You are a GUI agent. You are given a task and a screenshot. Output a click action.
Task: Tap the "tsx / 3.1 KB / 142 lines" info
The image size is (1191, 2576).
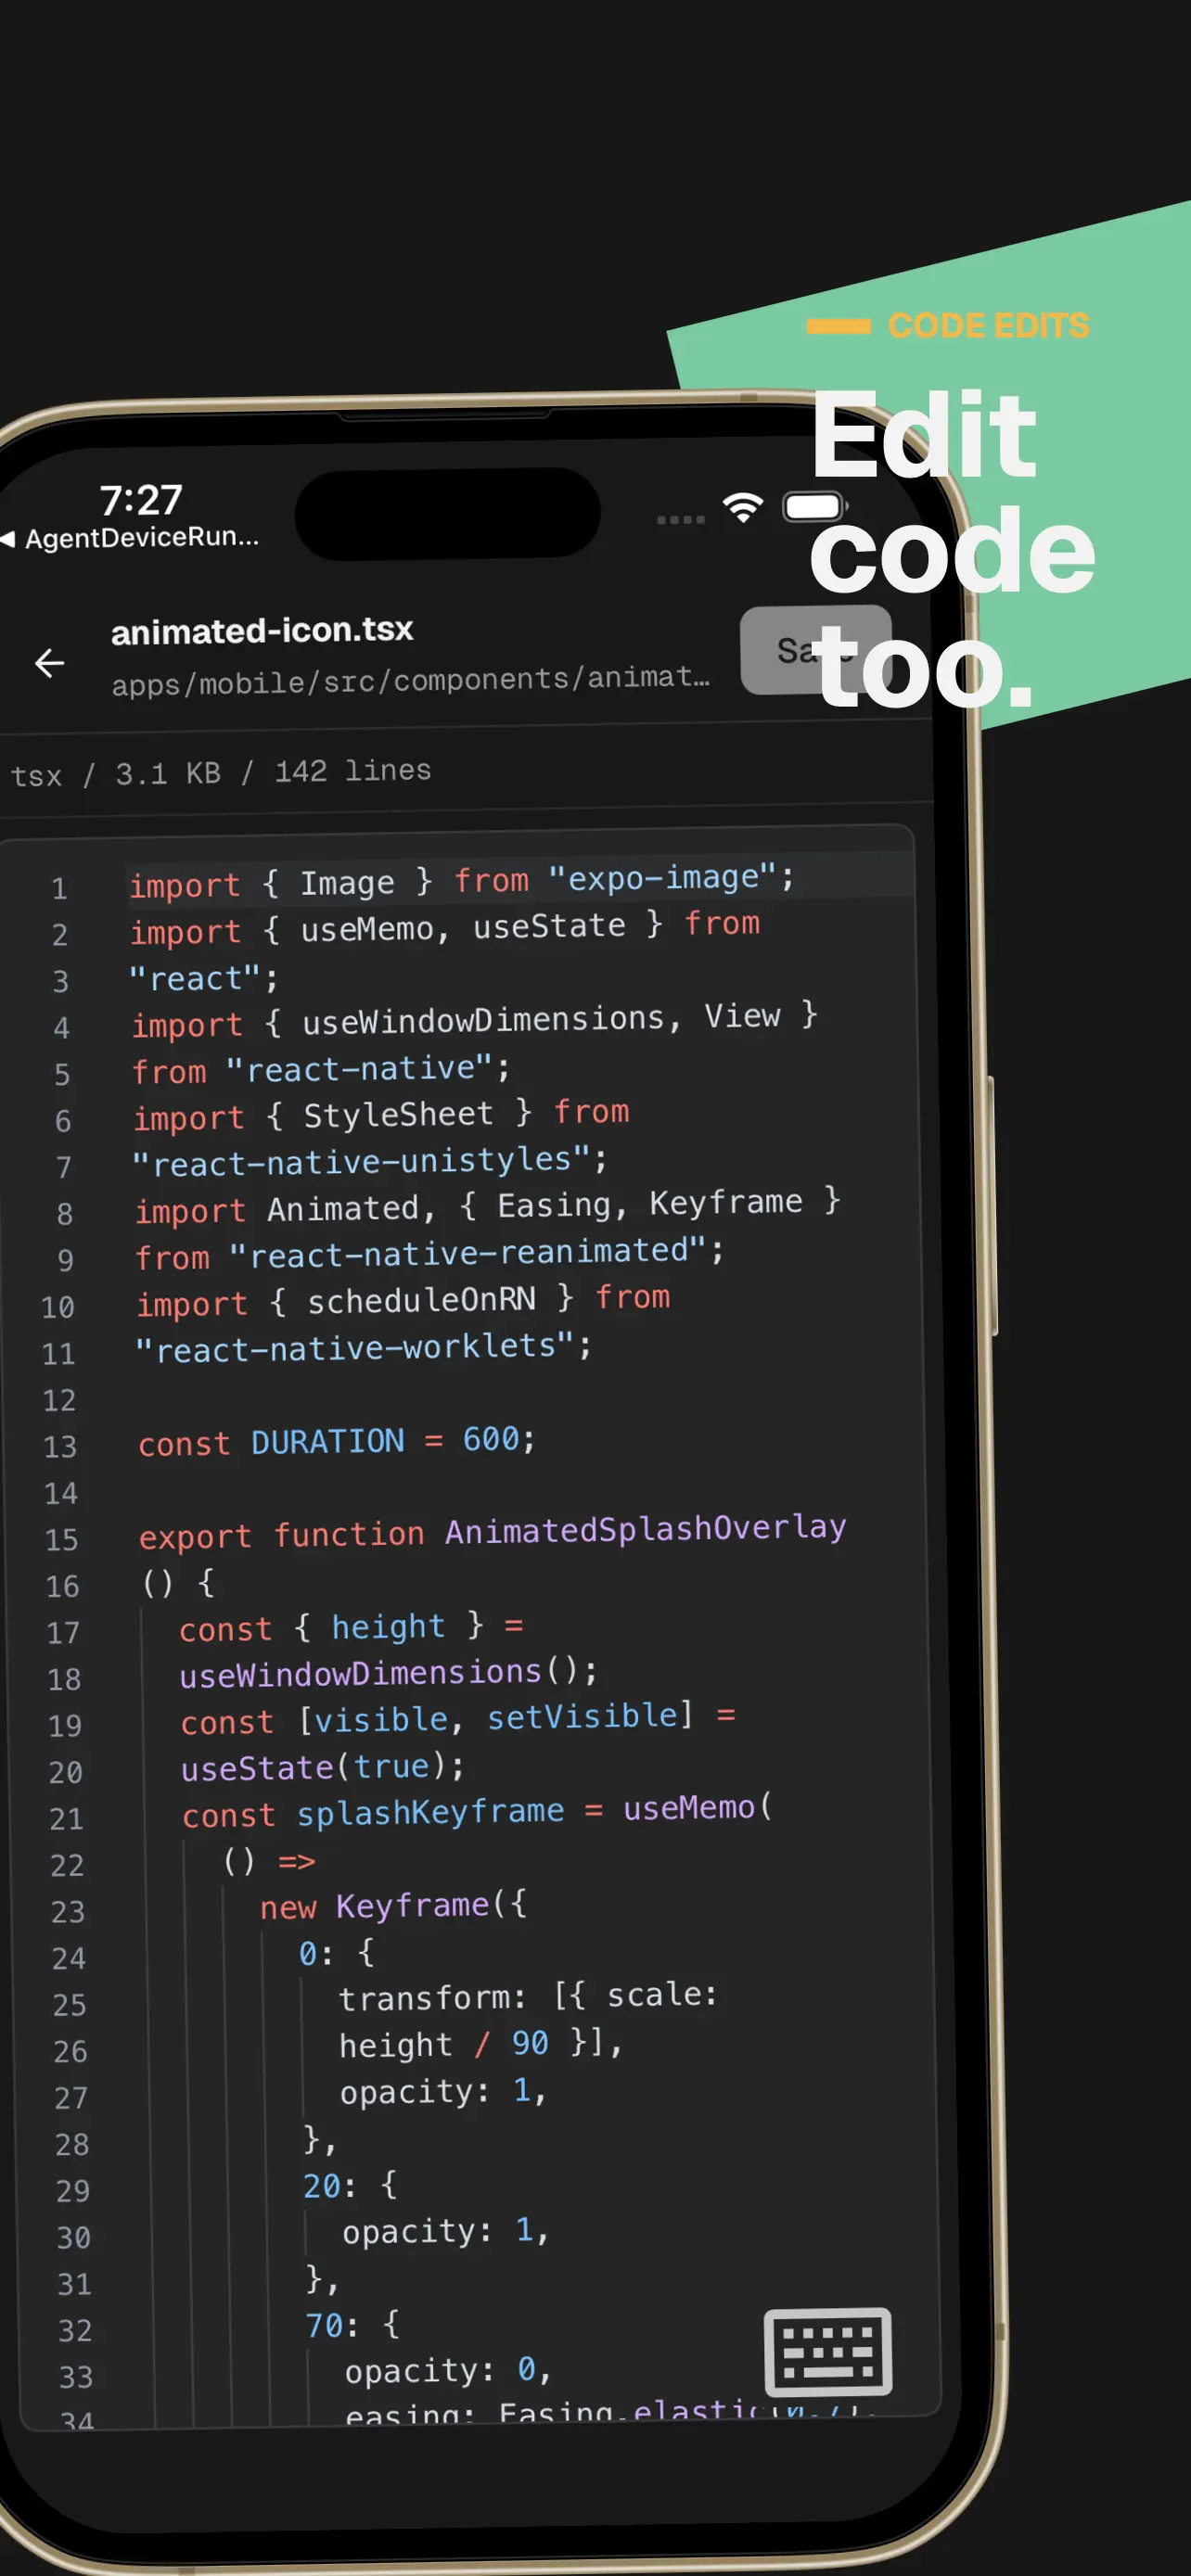221,772
